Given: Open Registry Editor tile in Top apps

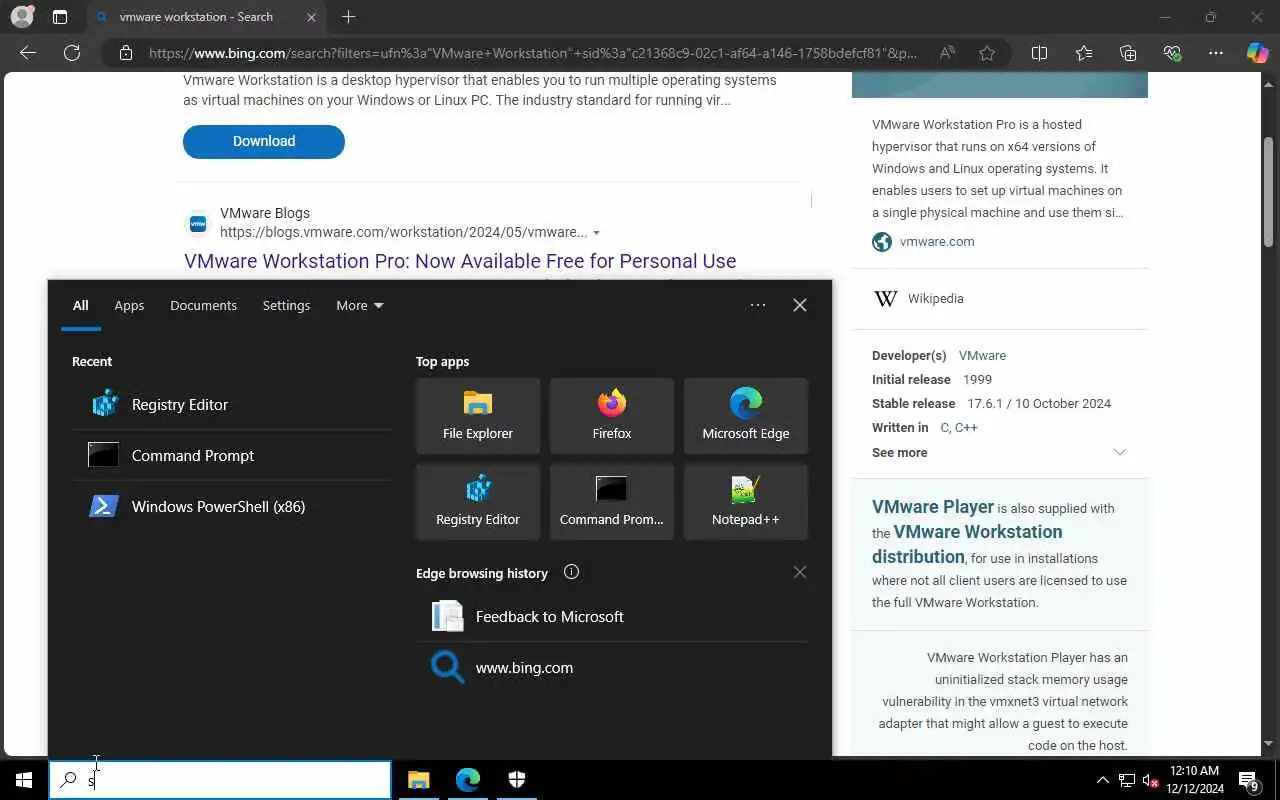Looking at the screenshot, I should tap(478, 502).
